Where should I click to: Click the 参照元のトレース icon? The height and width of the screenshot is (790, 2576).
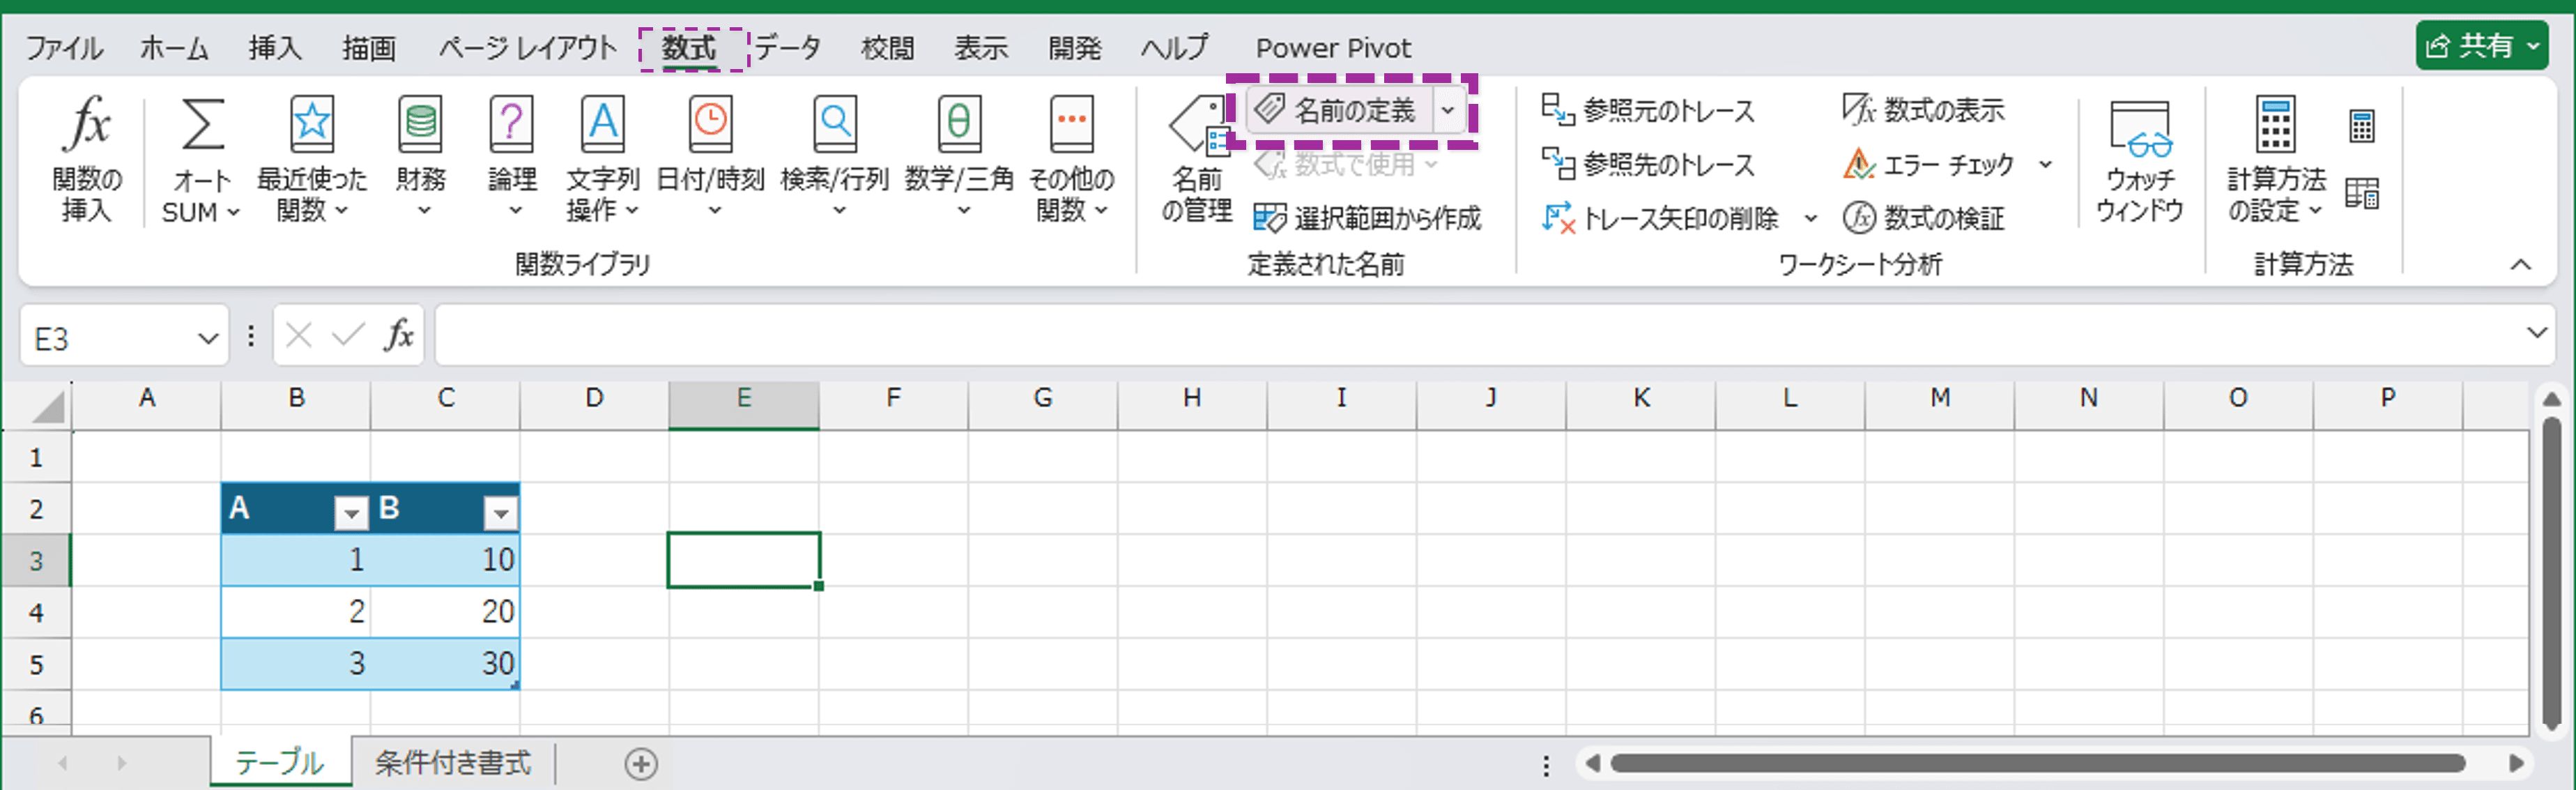1648,110
